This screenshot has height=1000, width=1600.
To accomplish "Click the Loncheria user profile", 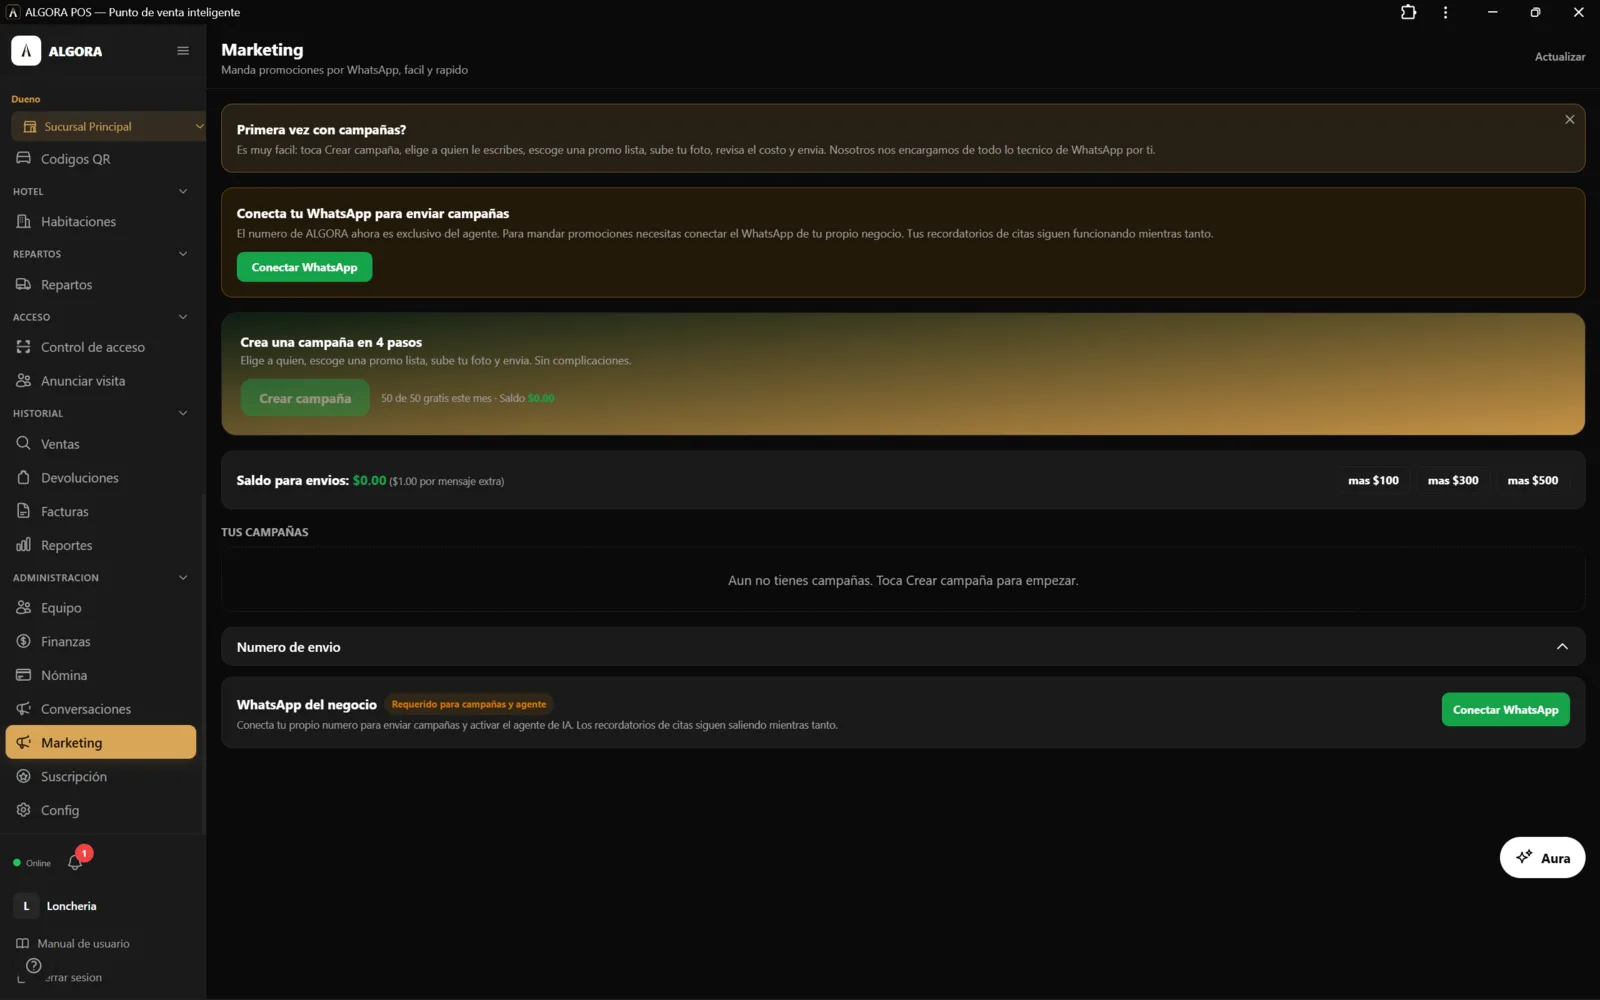I will click(57, 906).
